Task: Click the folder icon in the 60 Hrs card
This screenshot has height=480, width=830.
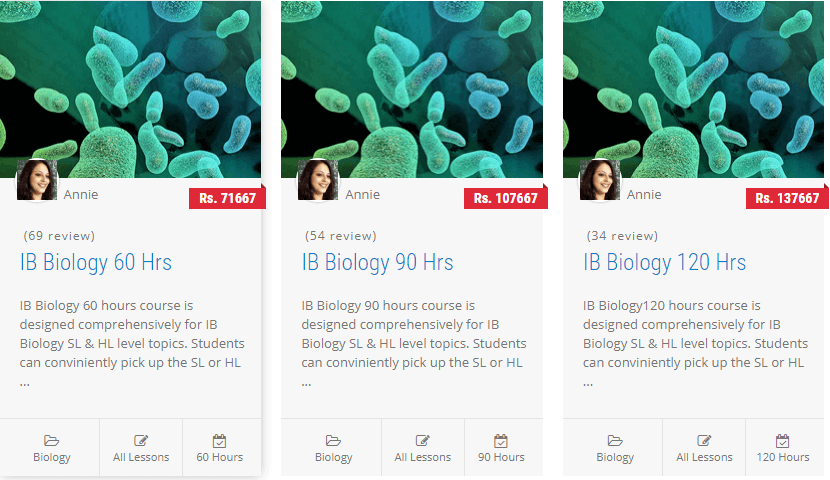Action: point(51,440)
